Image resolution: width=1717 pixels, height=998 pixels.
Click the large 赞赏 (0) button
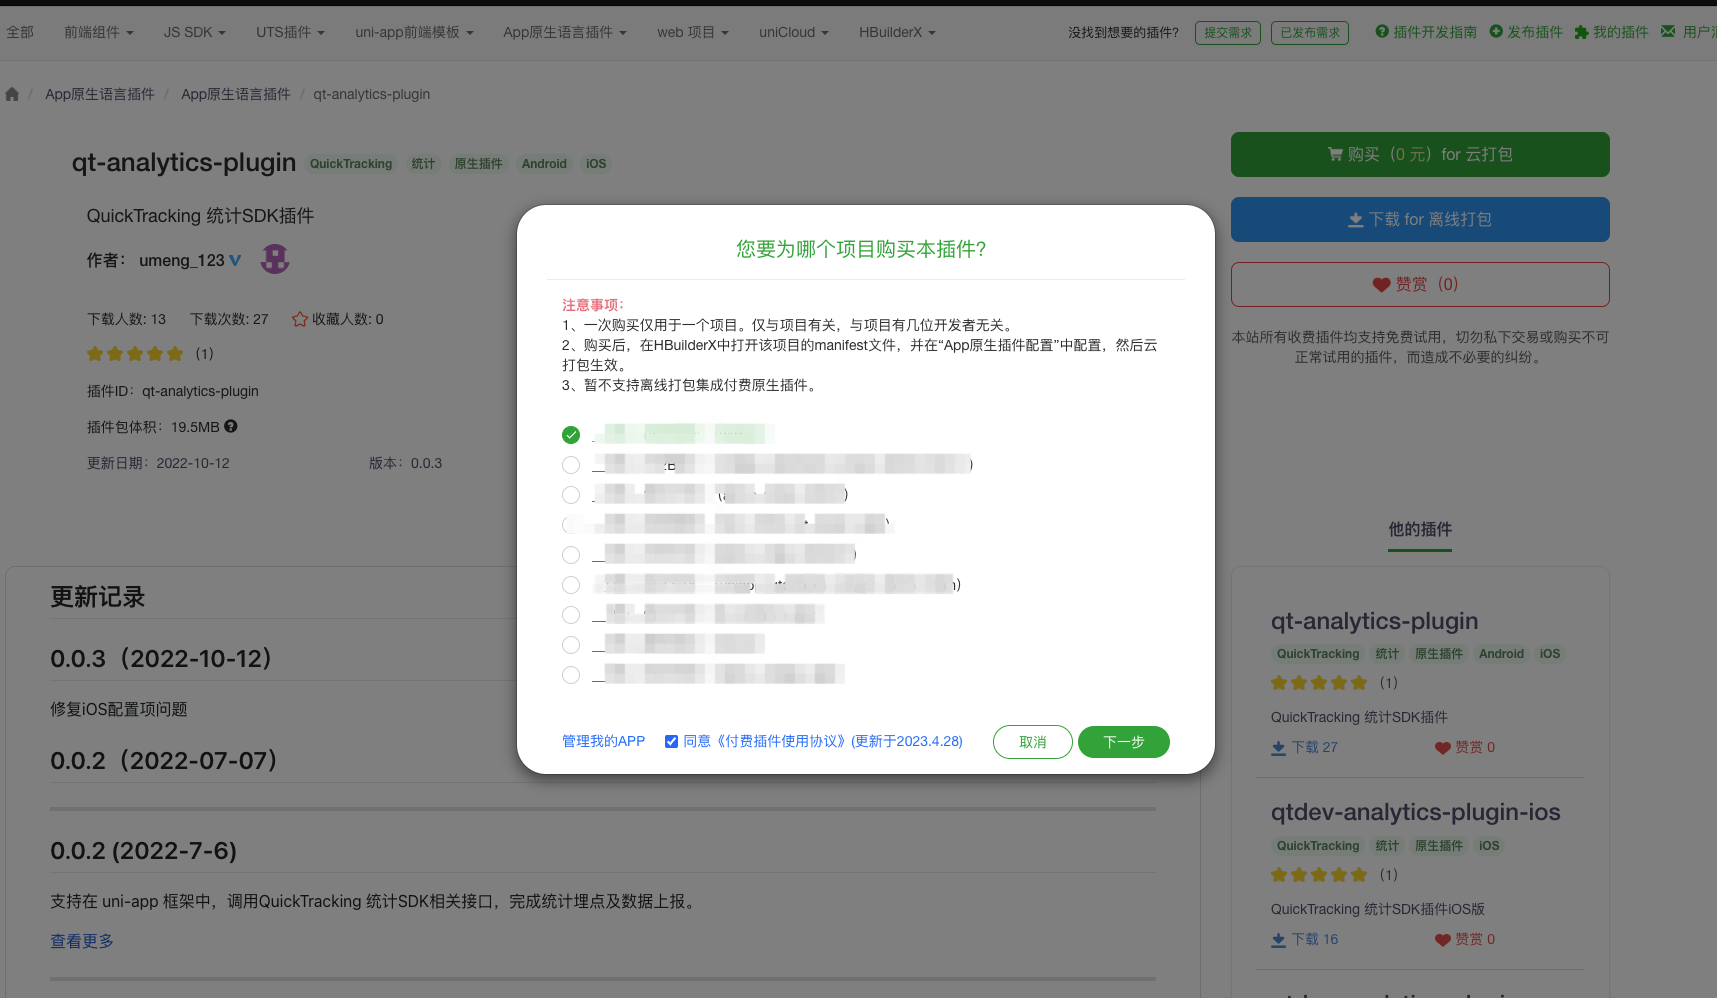(1420, 284)
